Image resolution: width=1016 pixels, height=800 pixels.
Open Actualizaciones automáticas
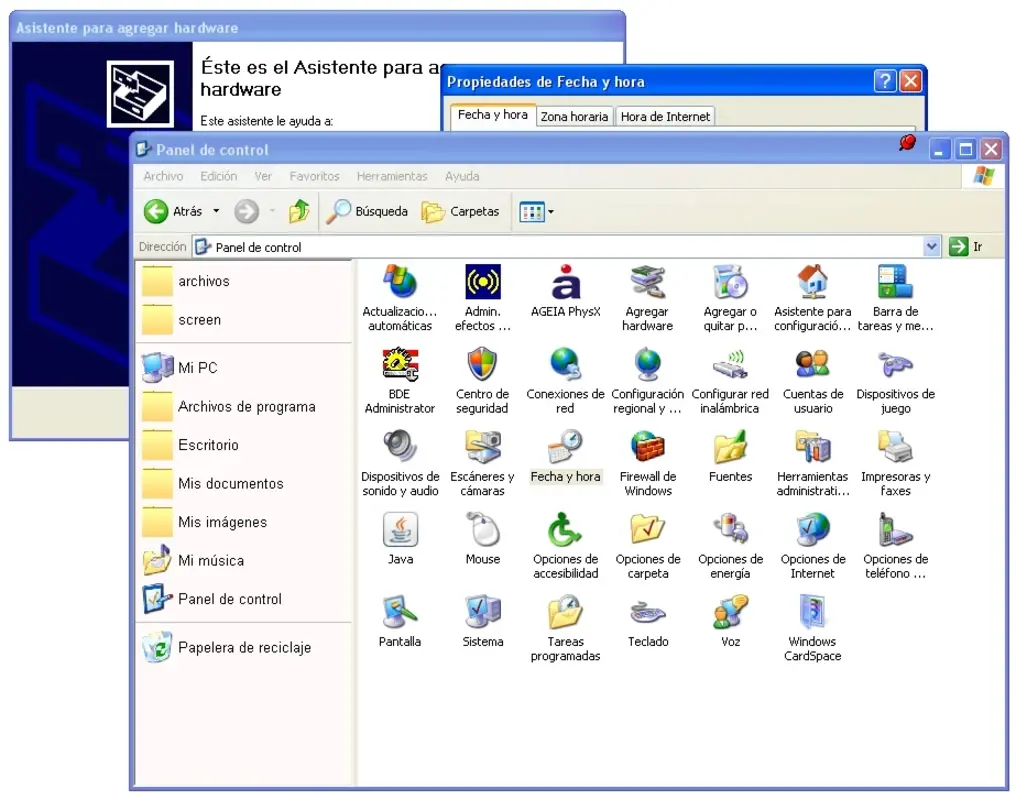coord(400,283)
